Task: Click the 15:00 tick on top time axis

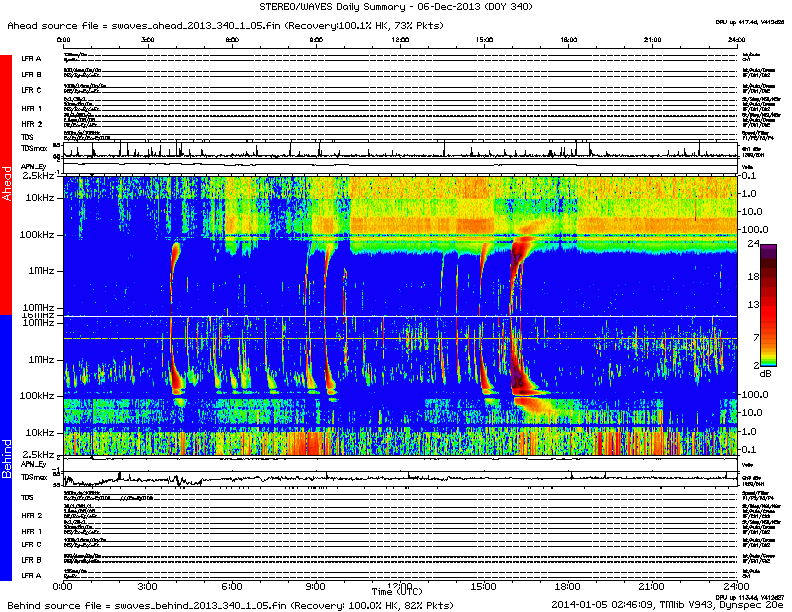Action: click(484, 41)
